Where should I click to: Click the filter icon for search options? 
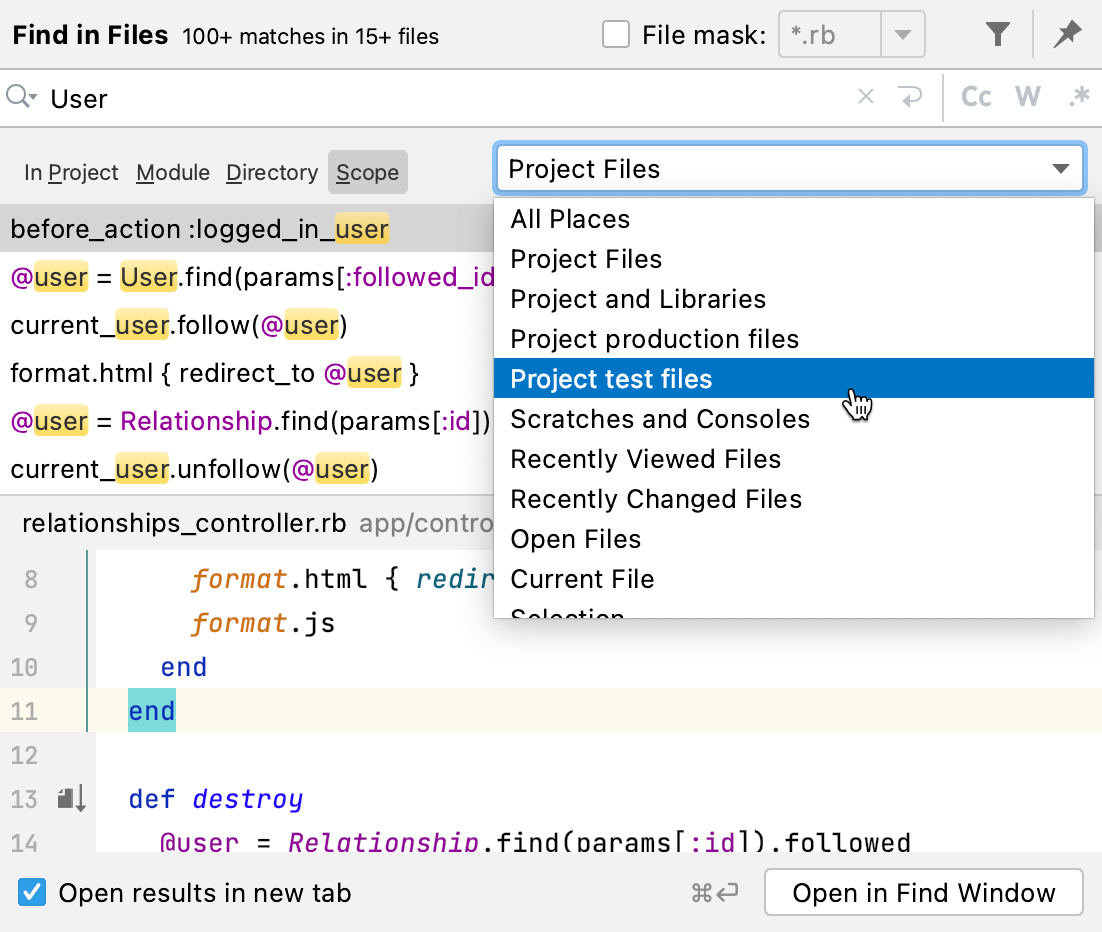tap(997, 36)
